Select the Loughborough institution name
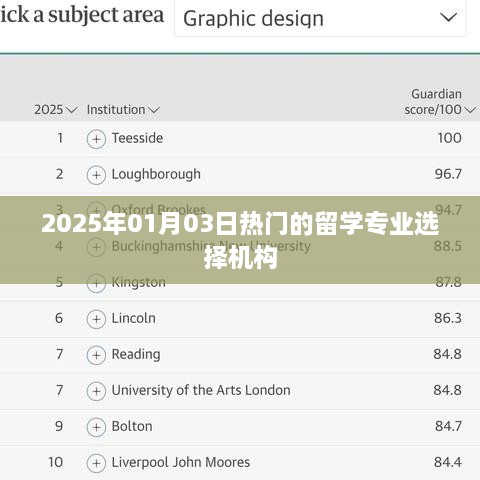The image size is (480, 480). click(156, 174)
